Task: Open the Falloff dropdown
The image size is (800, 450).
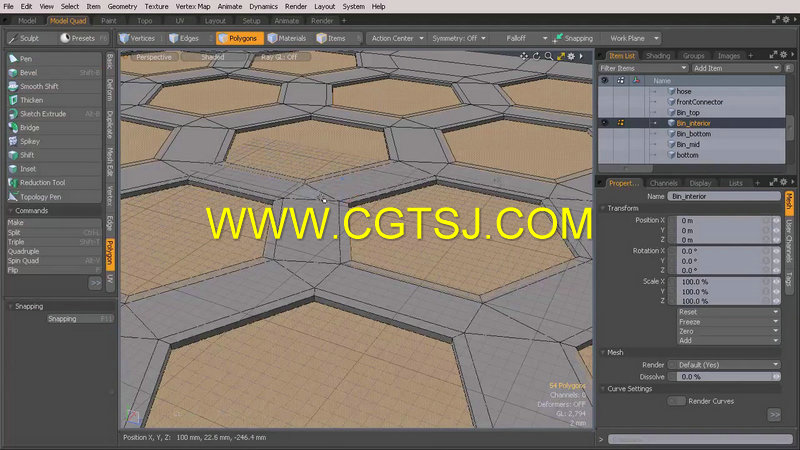Action: point(520,38)
